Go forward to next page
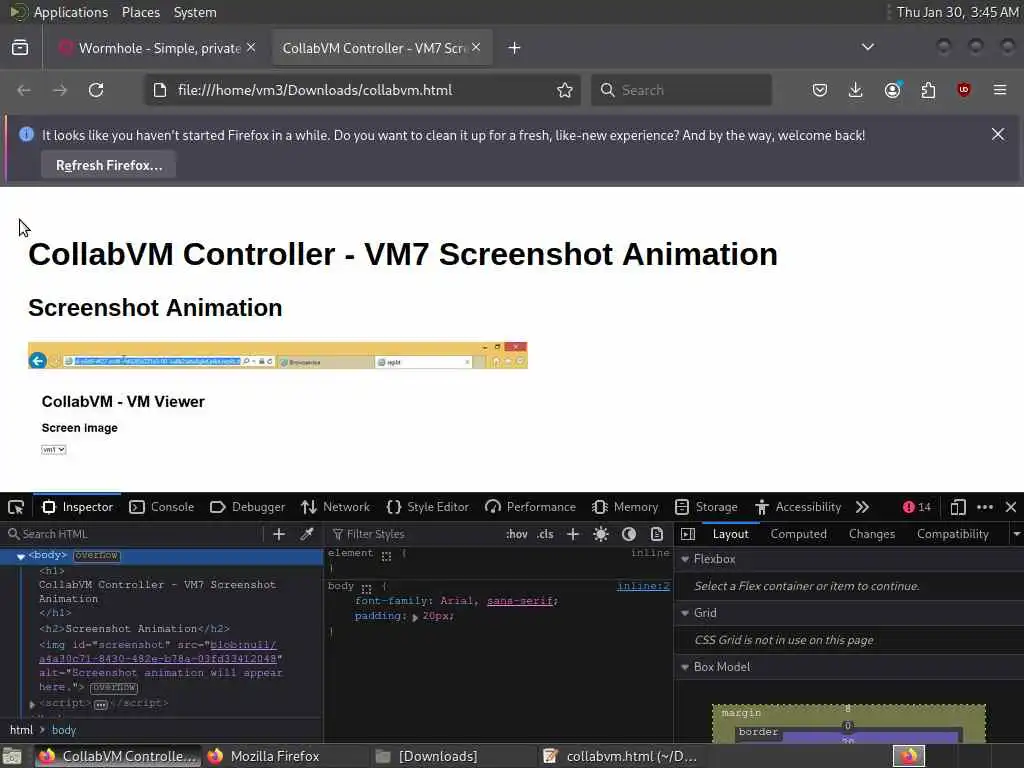This screenshot has width=1024, height=768. click(x=60, y=90)
